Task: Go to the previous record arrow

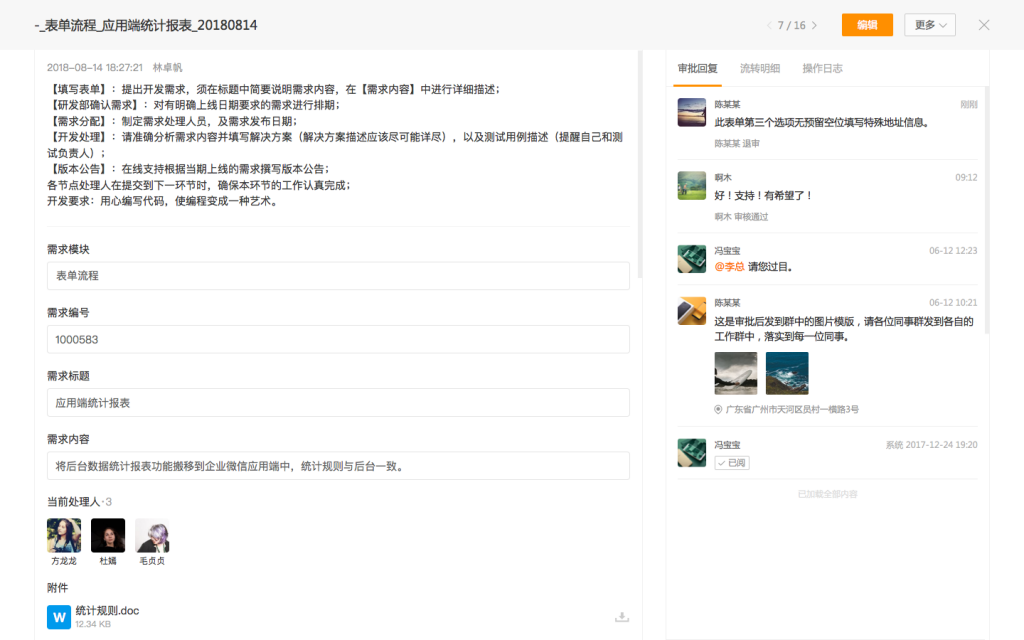Action: pyautogui.click(x=768, y=25)
